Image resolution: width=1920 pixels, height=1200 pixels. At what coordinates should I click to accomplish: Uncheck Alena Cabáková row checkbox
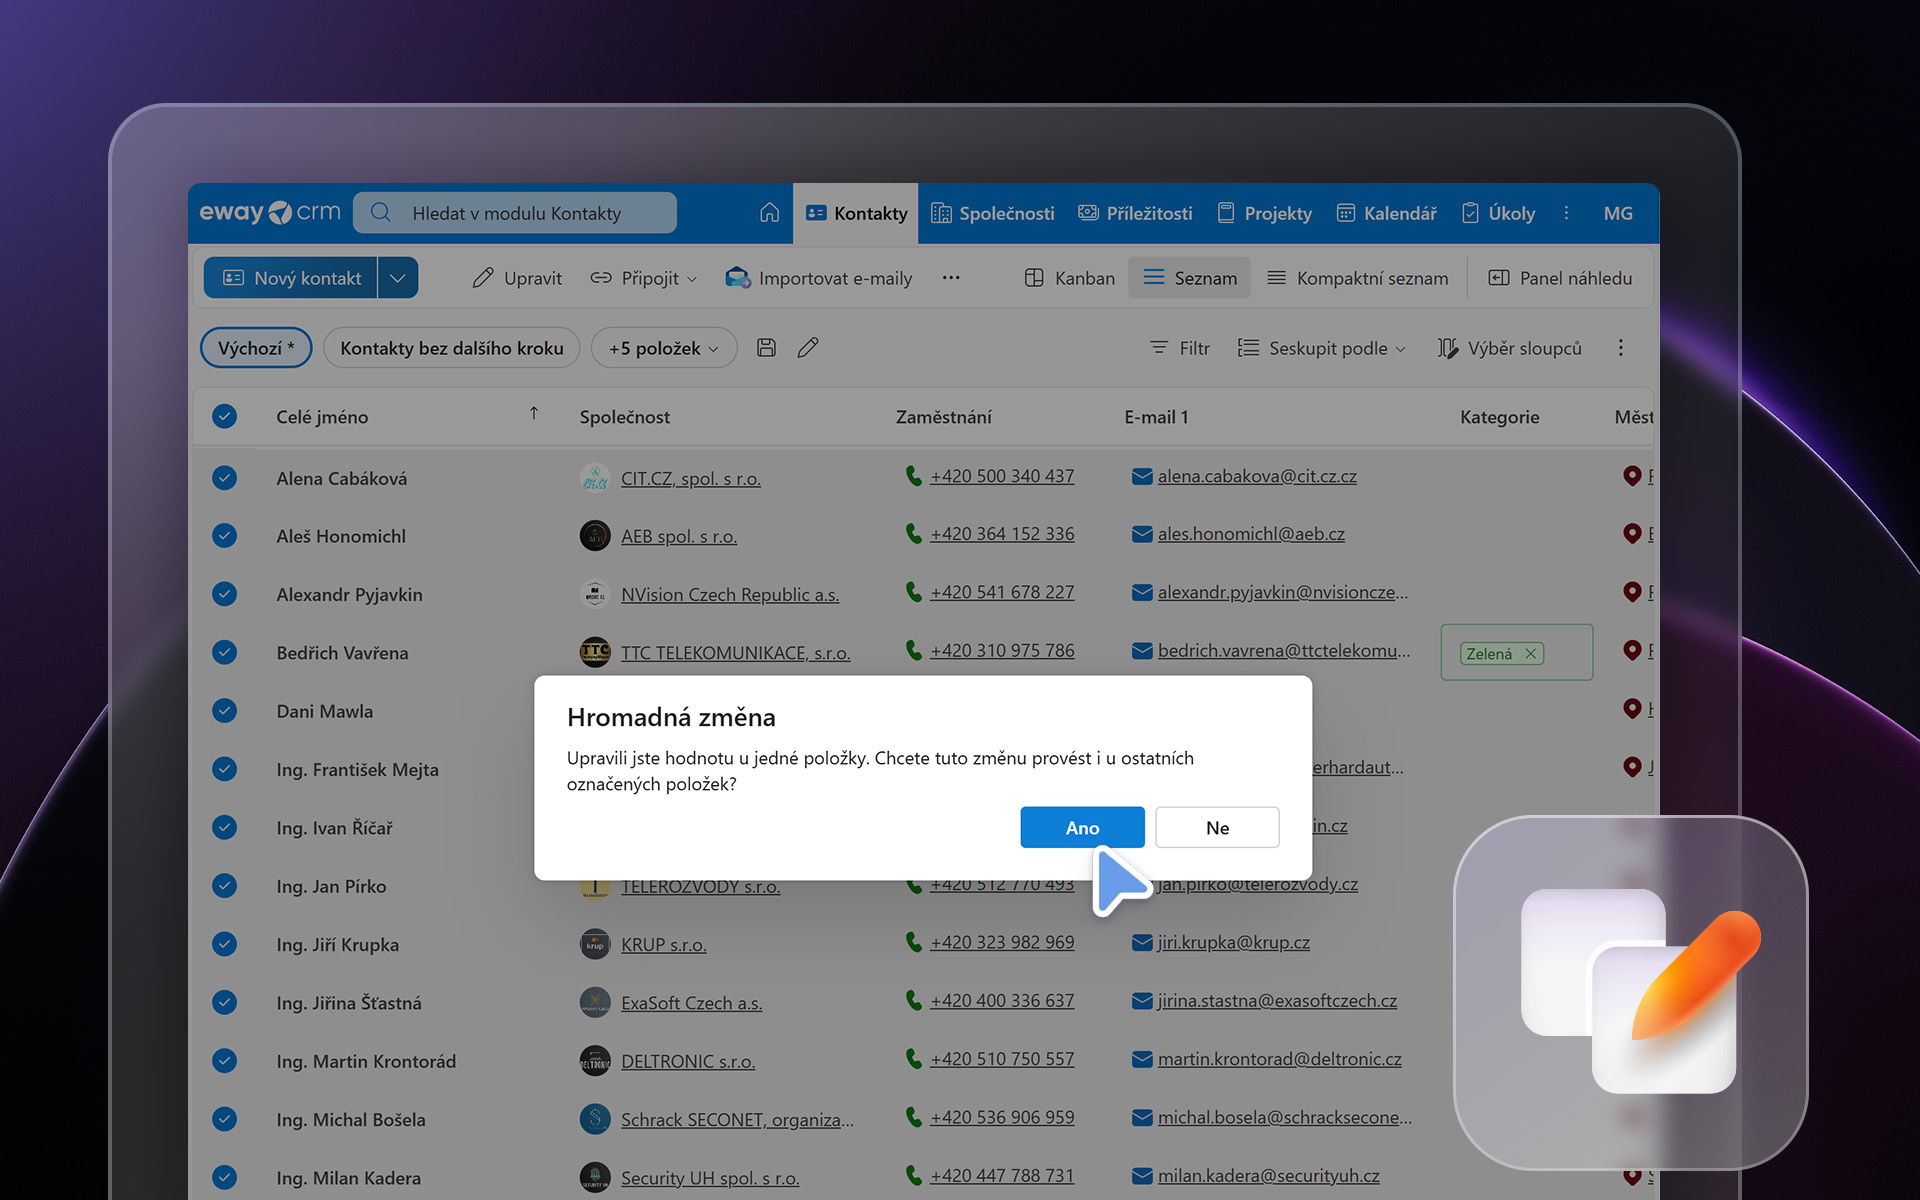tap(225, 478)
